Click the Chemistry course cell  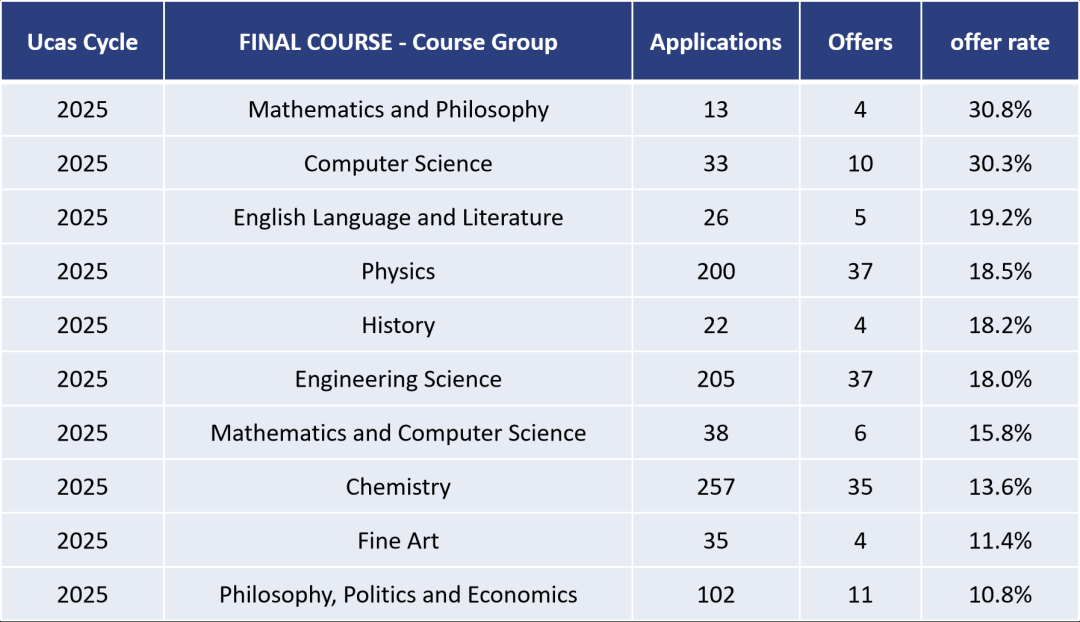398,488
